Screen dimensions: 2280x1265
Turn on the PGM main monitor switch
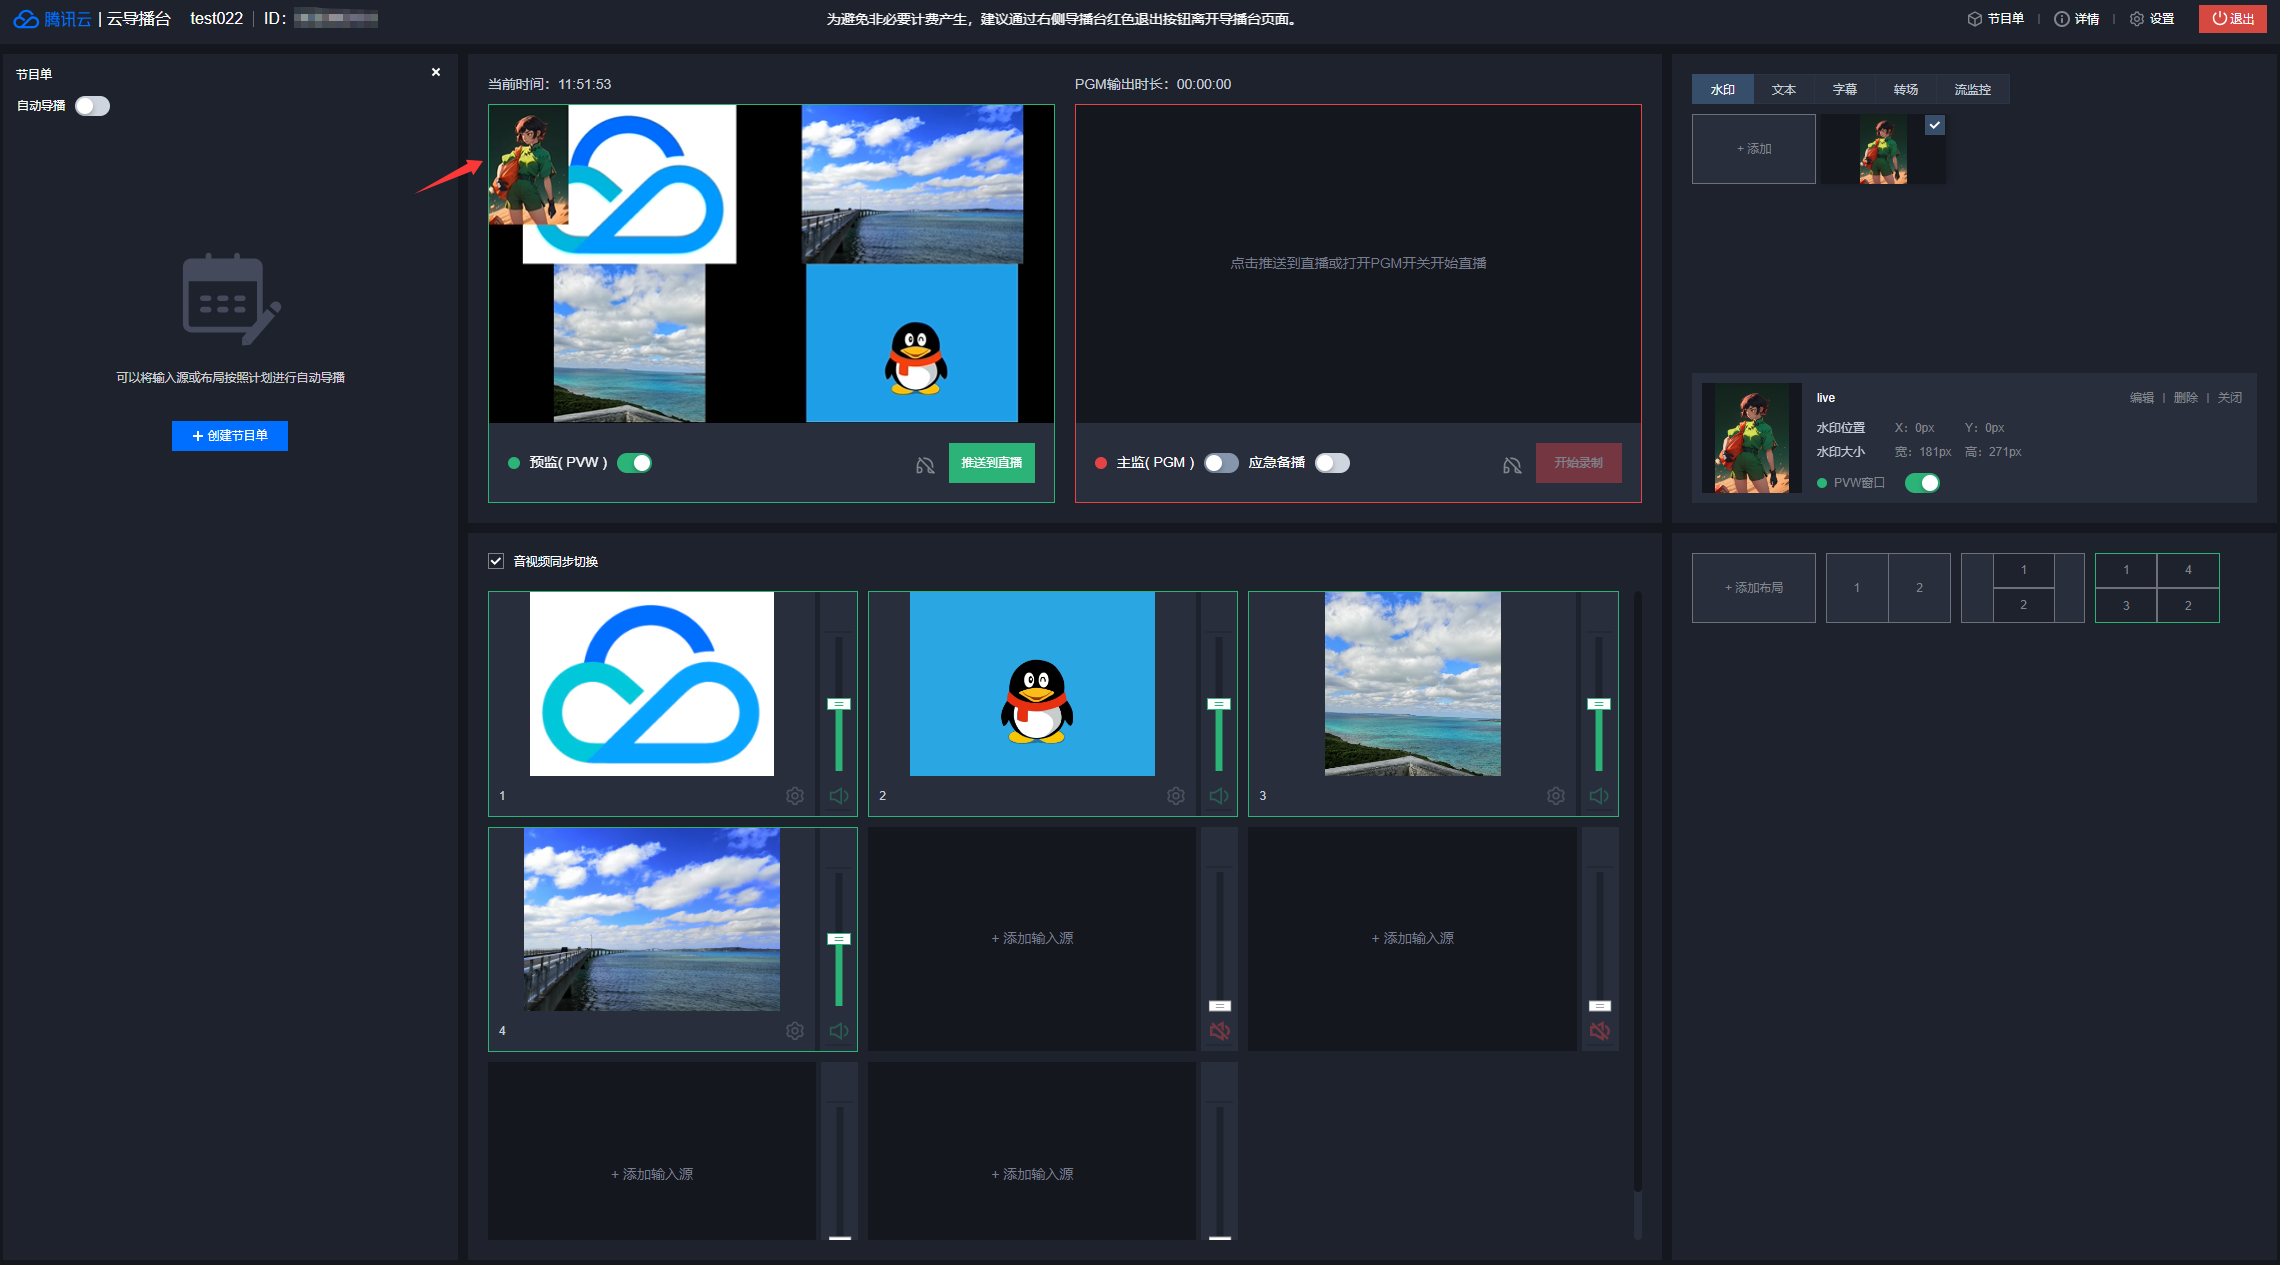[1221, 463]
